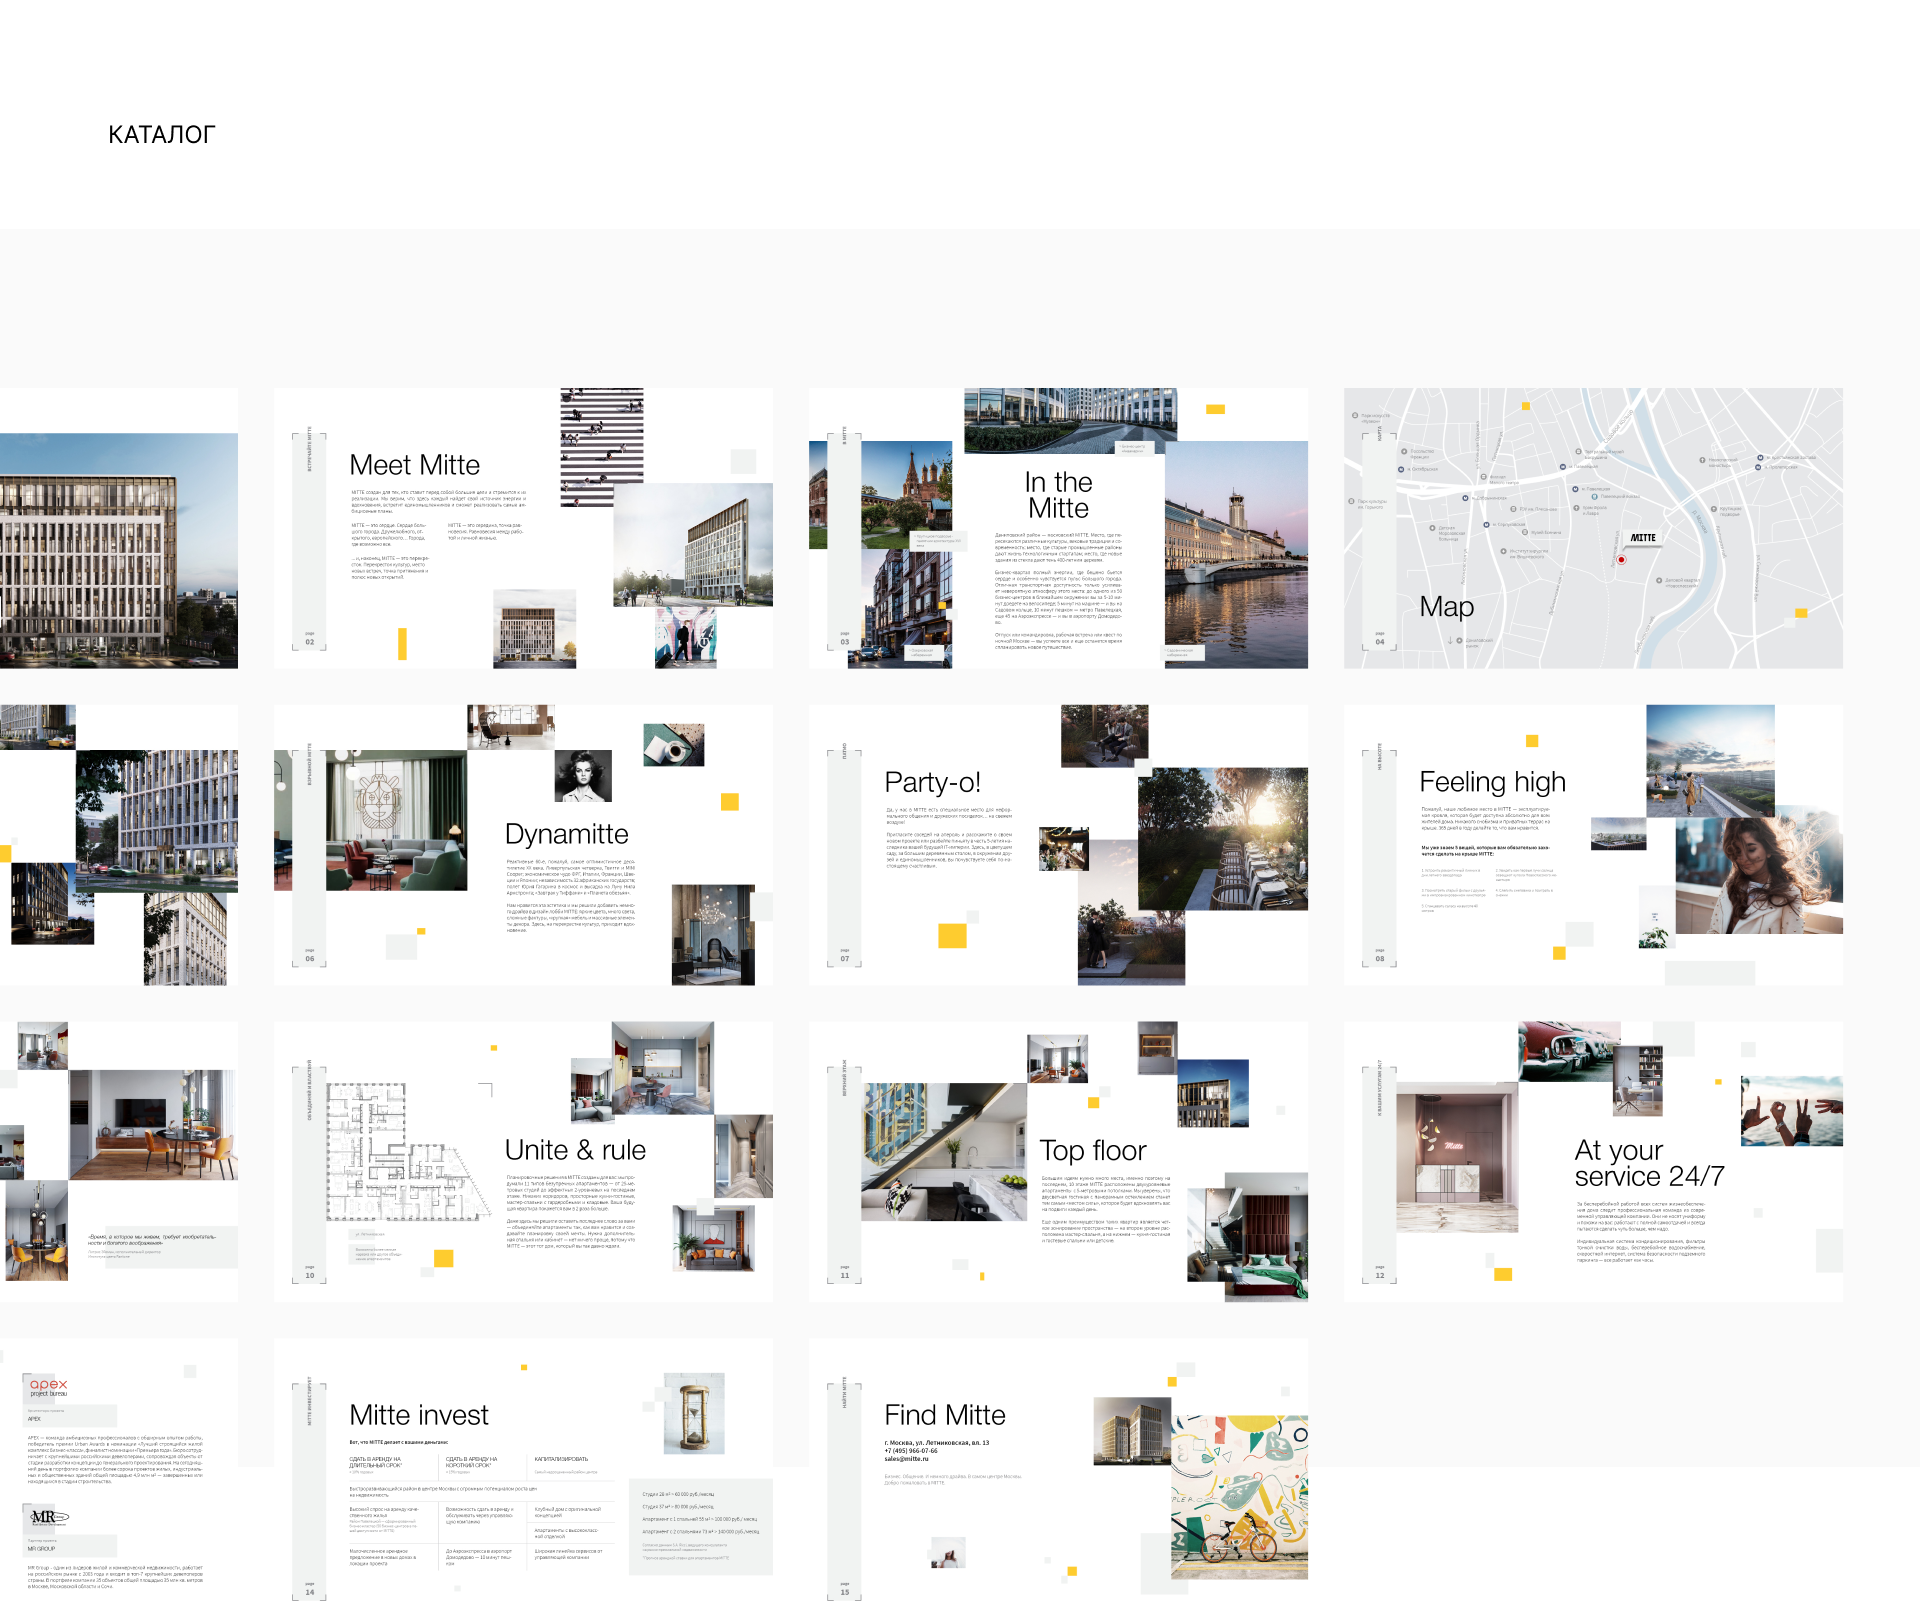This screenshot has width=1920, height=1619.
Task: Click the bicycle in the mural photo
Action: (x=1239, y=1542)
